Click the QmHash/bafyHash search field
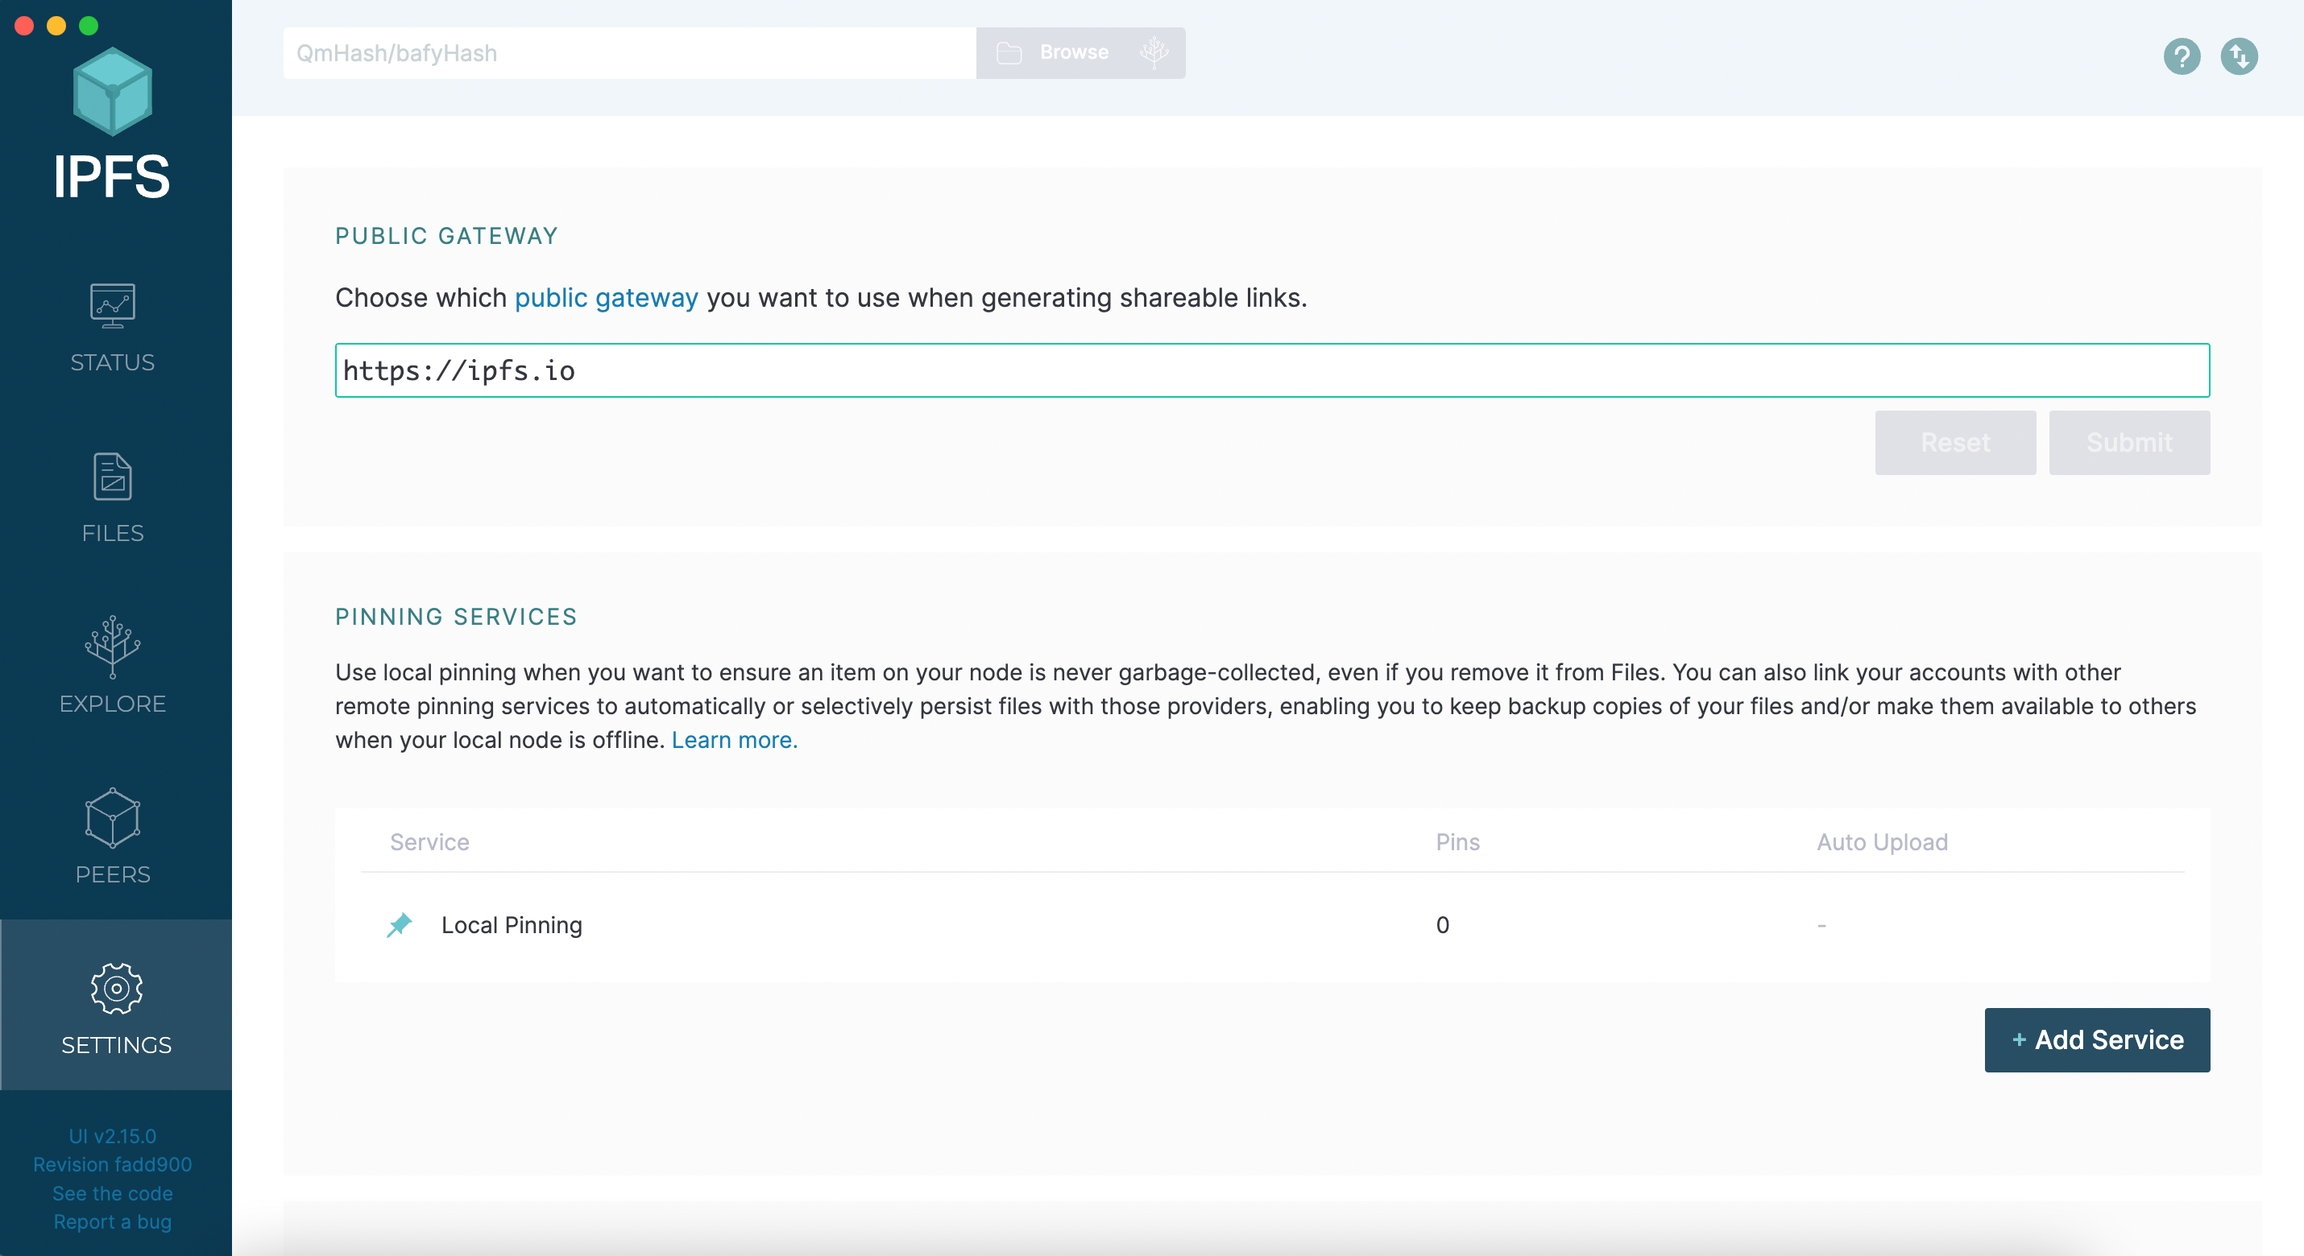This screenshot has height=1256, width=2304. (628, 53)
